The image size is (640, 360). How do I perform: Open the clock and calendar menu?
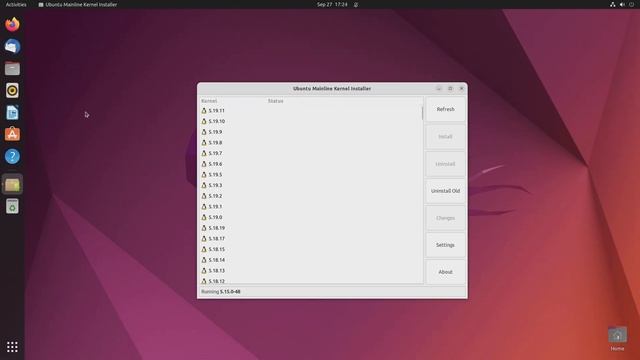pos(332,4)
